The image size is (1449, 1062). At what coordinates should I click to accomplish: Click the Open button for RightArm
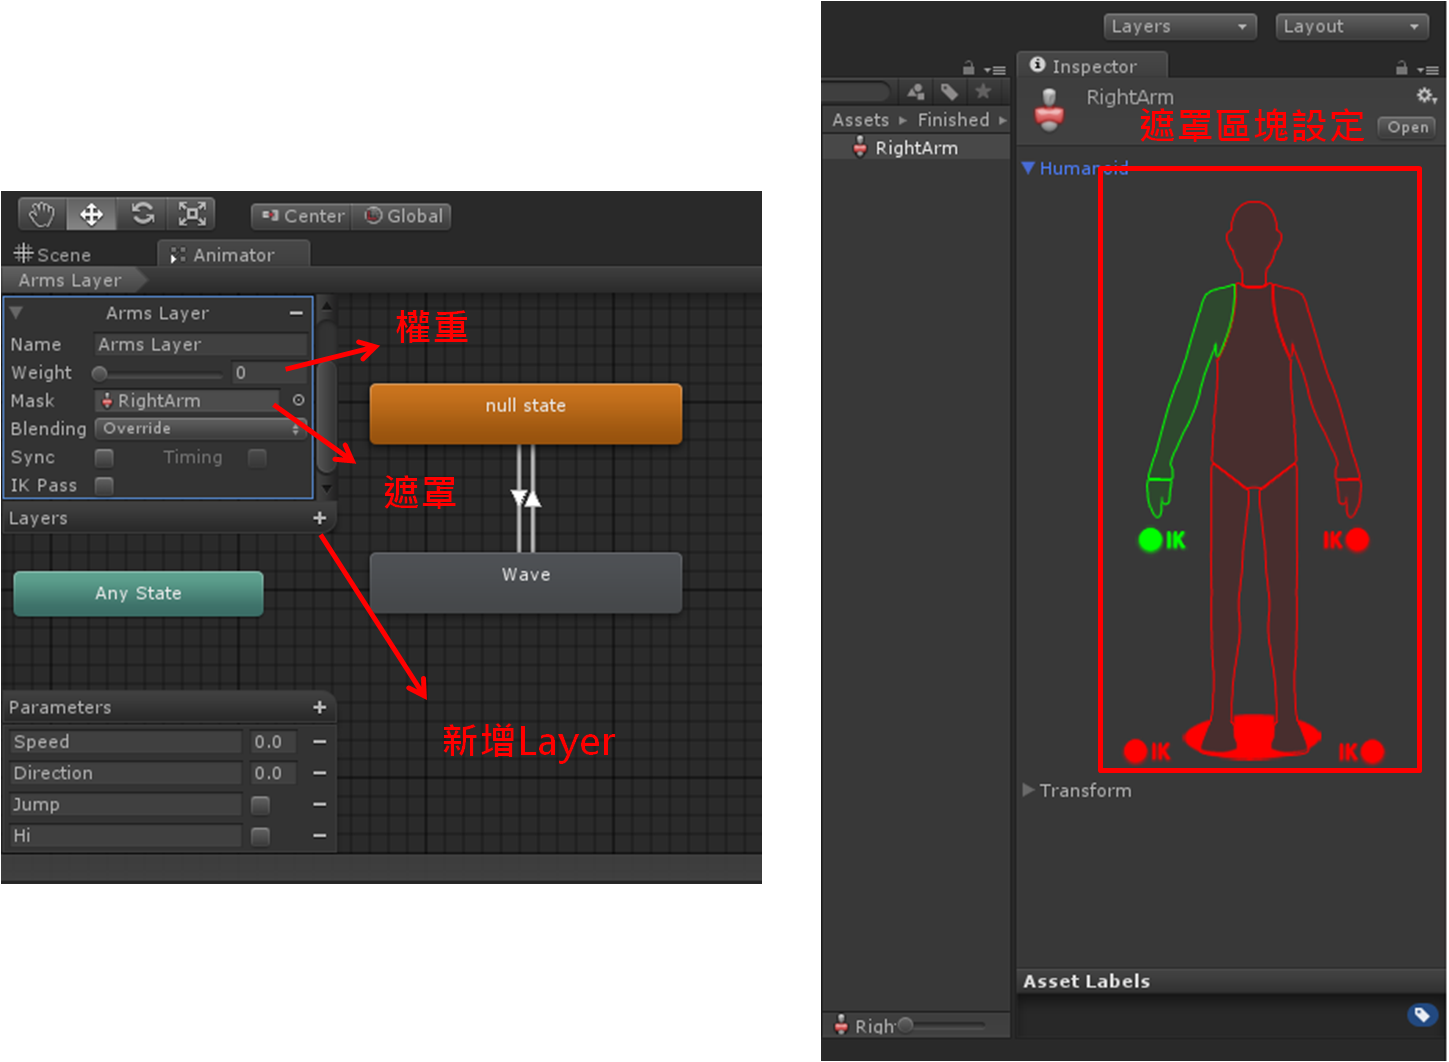(x=1406, y=127)
